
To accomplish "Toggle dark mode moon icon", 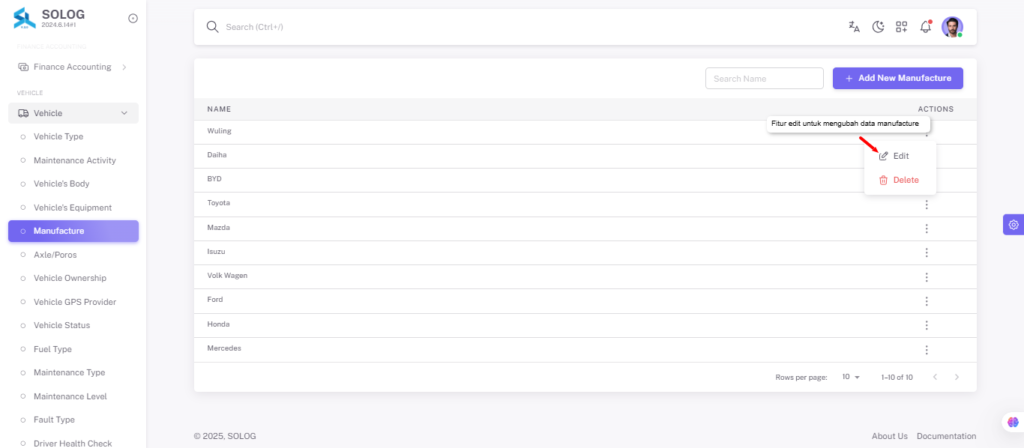I will click(878, 27).
